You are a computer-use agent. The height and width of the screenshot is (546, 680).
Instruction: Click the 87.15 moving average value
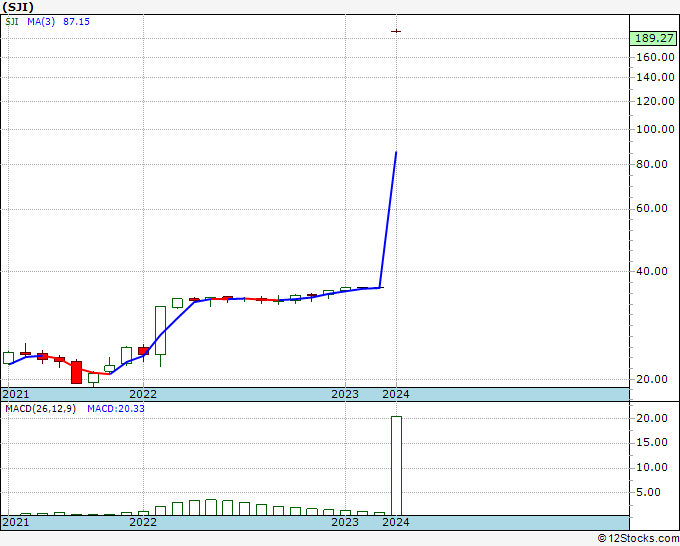[76, 22]
